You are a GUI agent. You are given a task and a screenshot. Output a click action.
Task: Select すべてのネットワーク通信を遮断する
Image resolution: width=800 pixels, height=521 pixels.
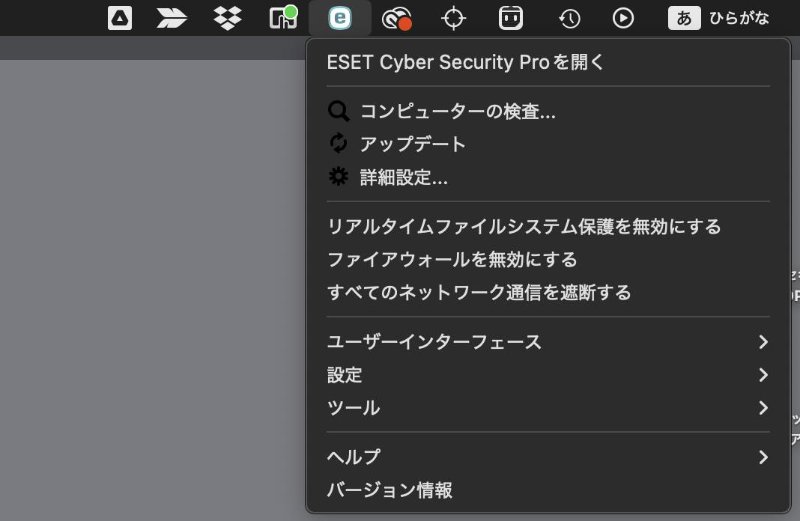pos(479,293)
